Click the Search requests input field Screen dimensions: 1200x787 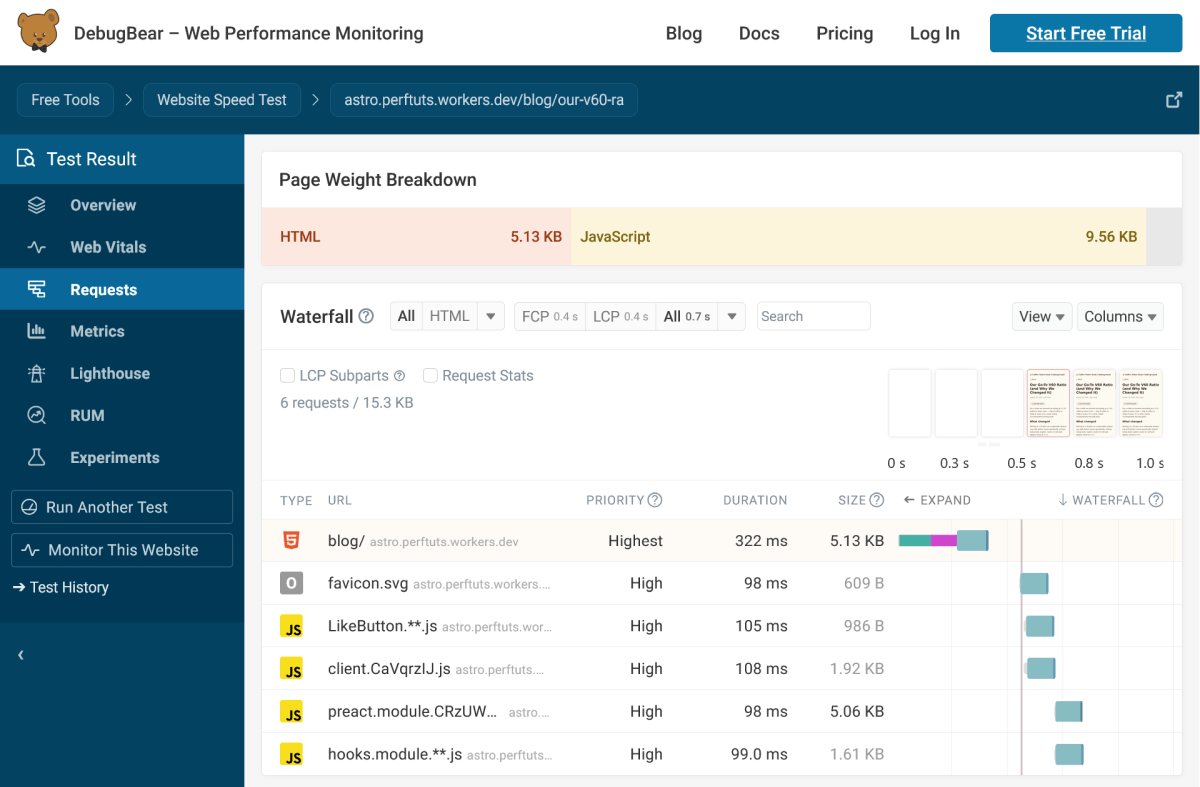[x=814, y=316]
